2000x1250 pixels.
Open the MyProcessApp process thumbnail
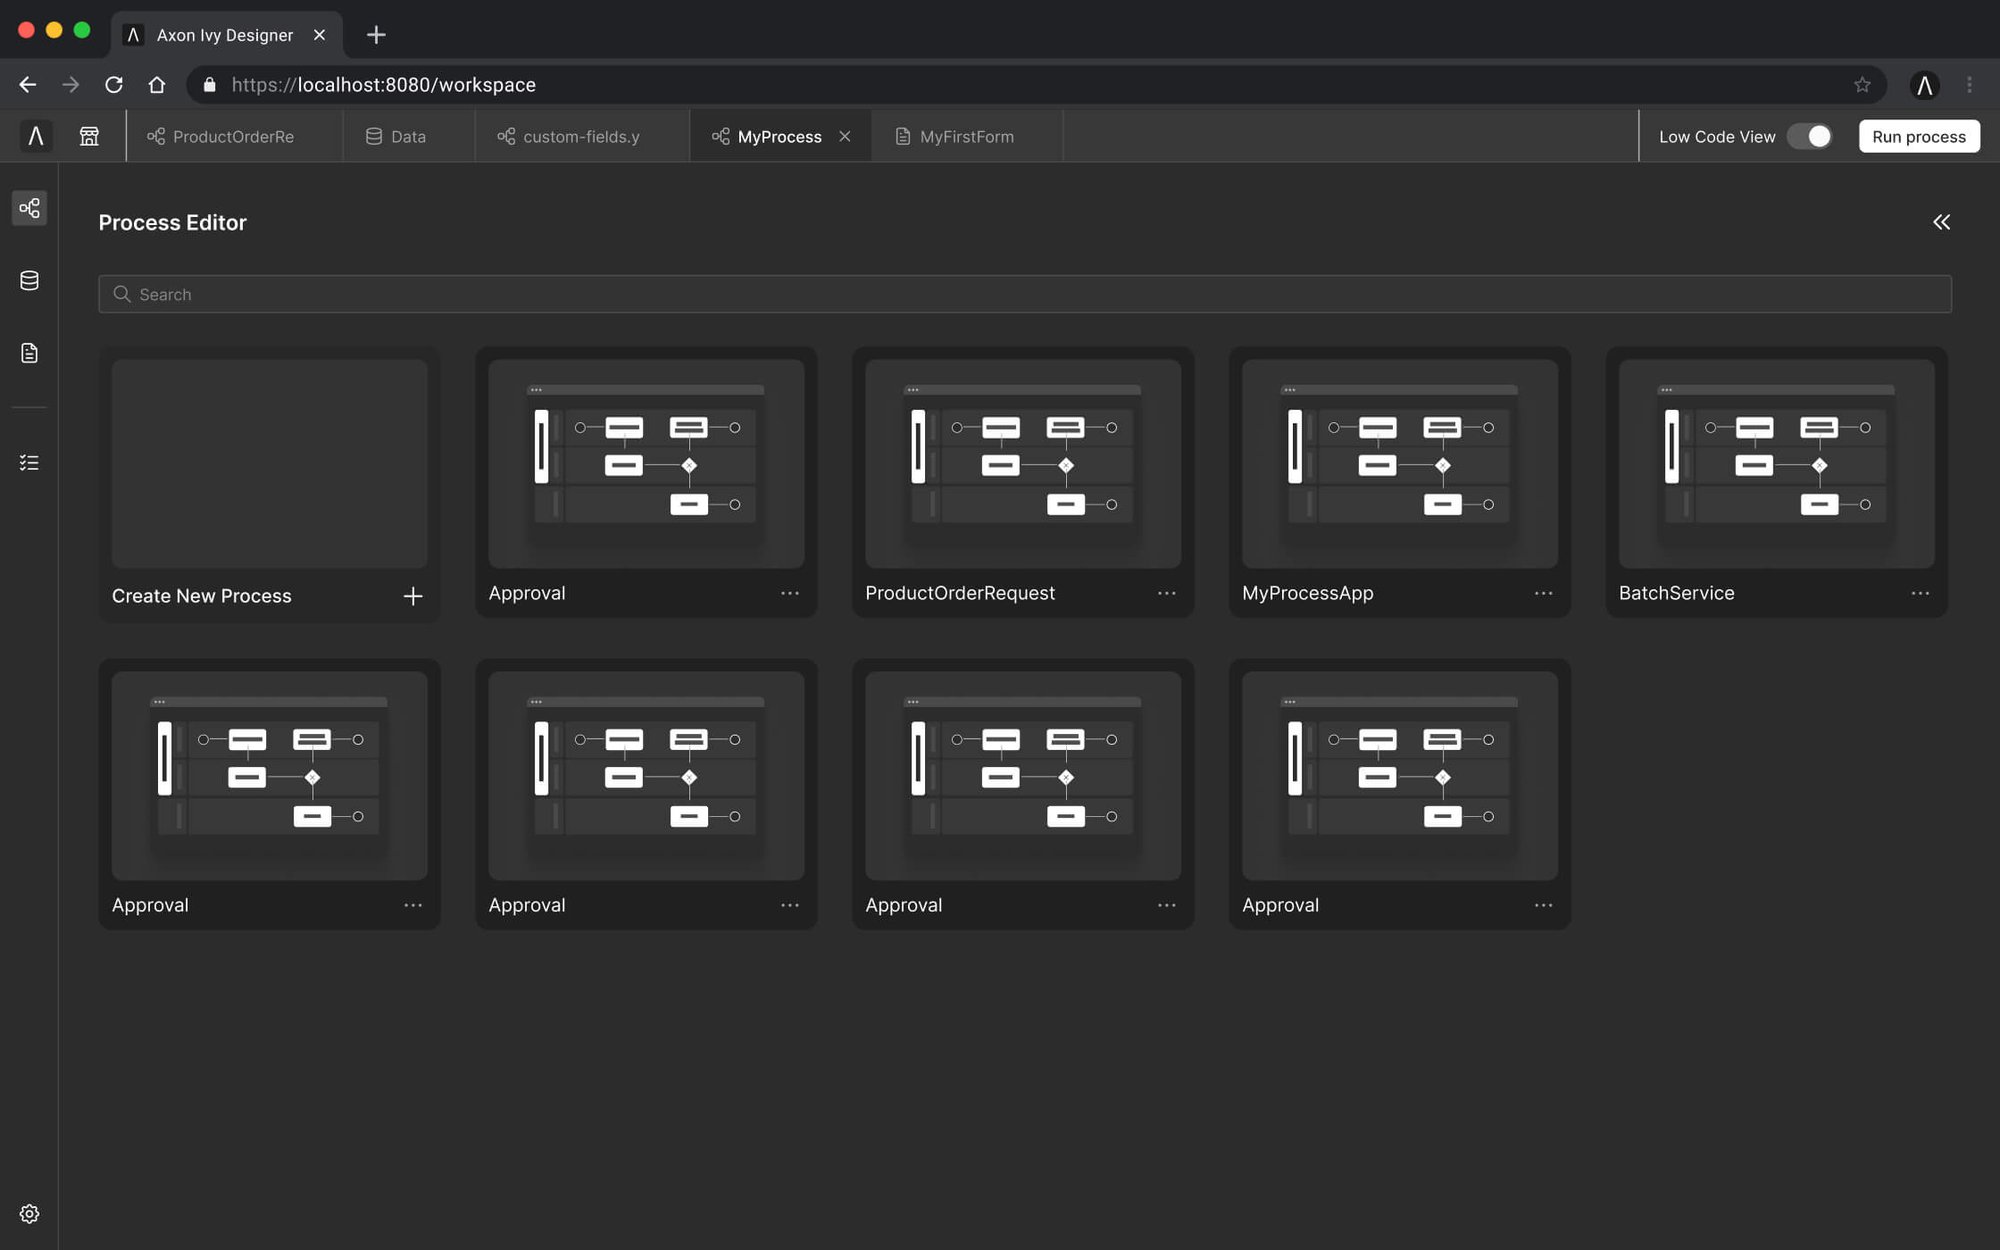1400,464
